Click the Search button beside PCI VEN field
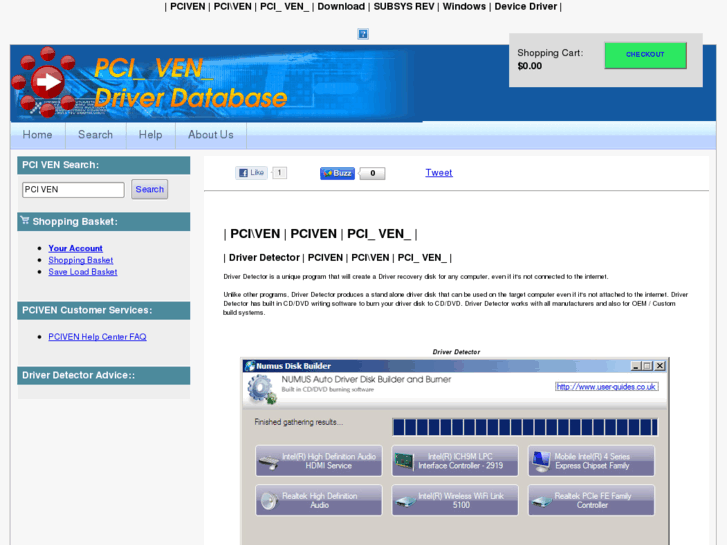This screenshot has width=727, height=545. tap(149, 189)
